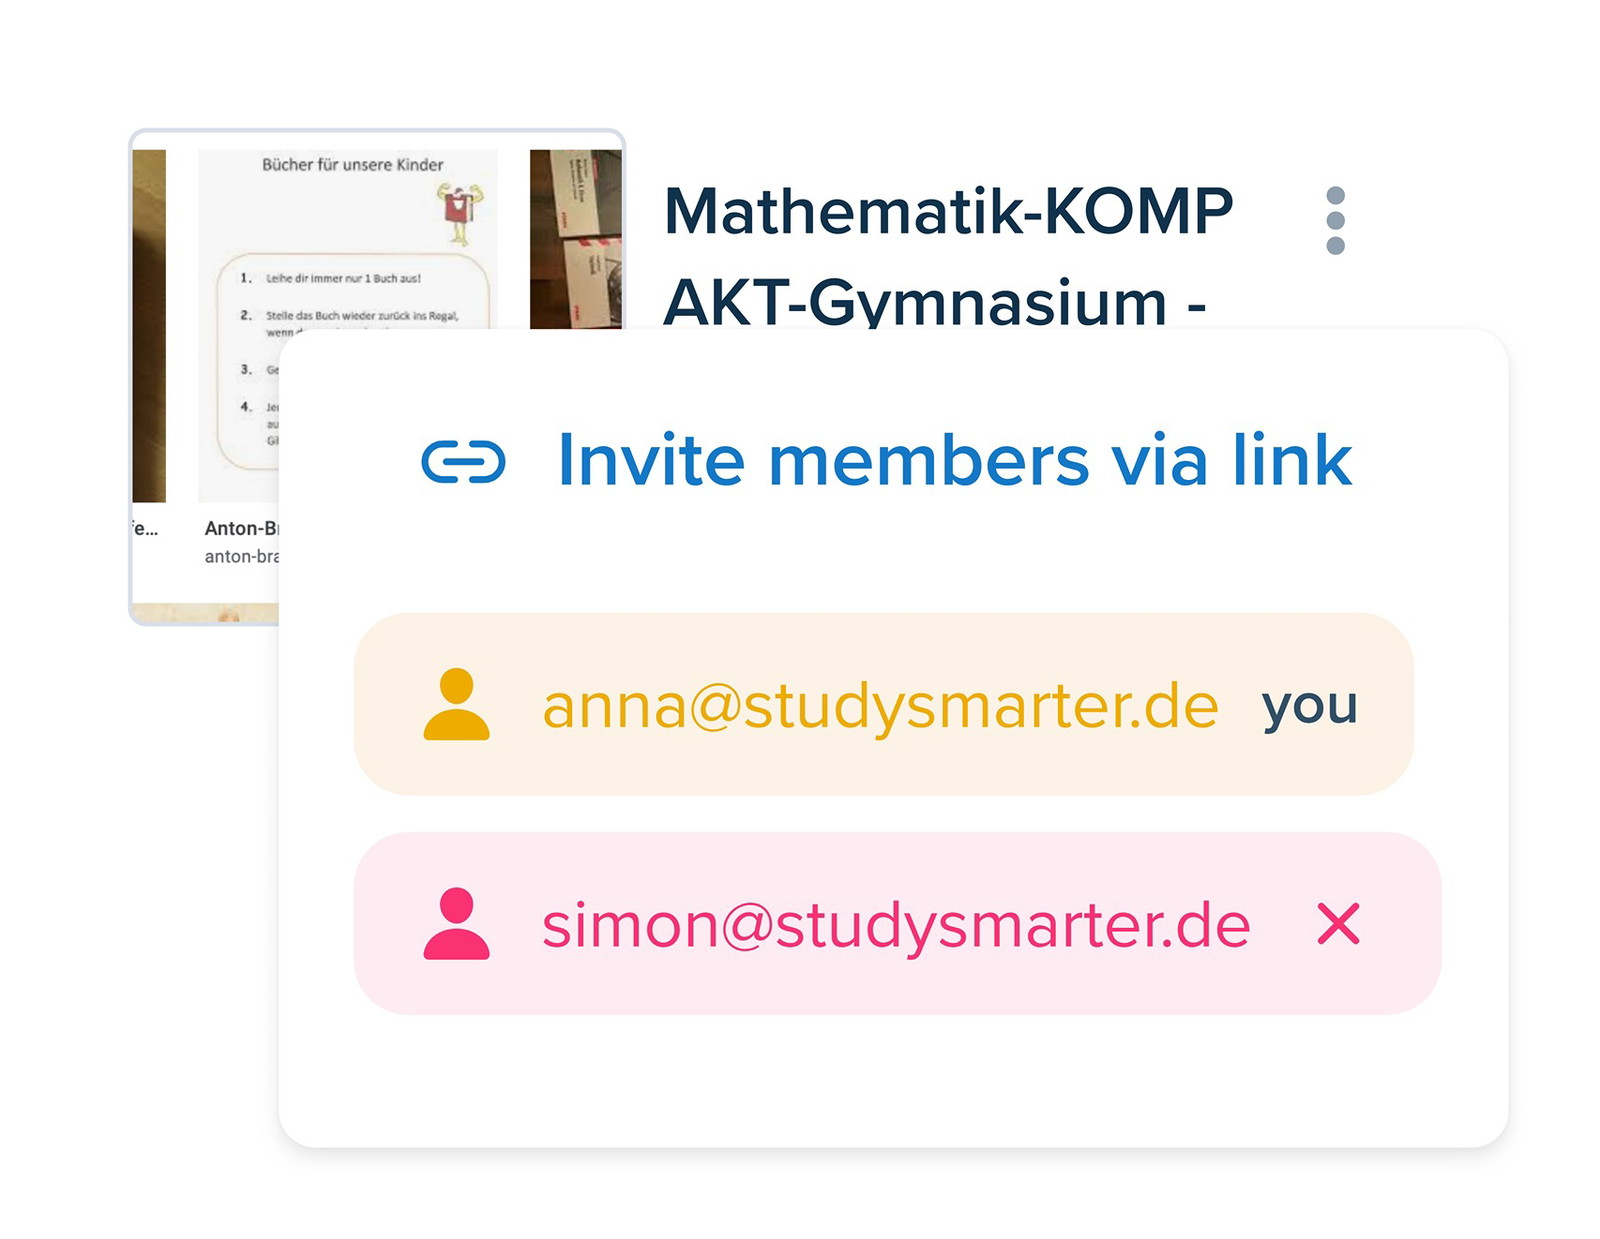Image resolution: width=1600 pixels, height=1239 pixels.
Task: Select the simon@studysmarter.de member entry
Action: 895,925
